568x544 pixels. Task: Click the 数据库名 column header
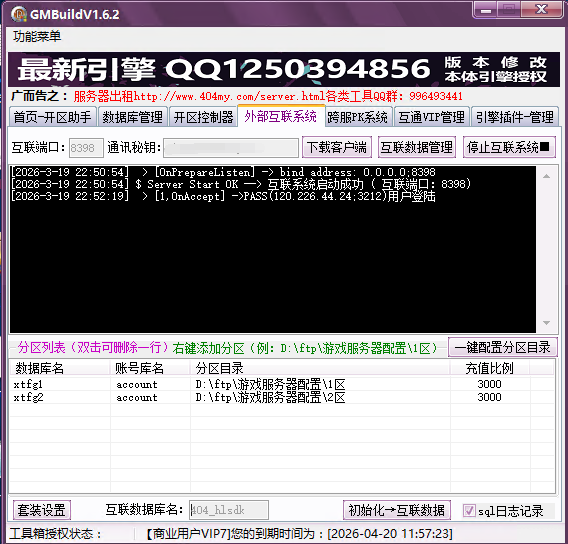(60, 368)
